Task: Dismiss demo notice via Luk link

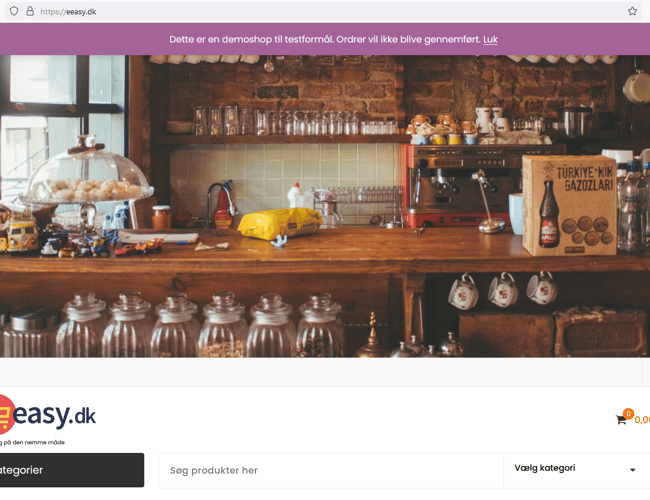Action: pyautogui.click(x=490, y=39)
